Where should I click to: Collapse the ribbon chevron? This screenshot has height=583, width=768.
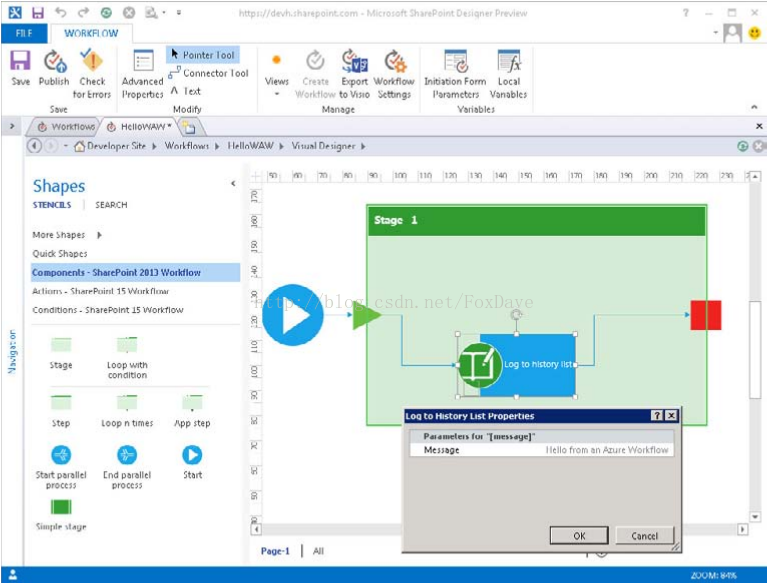coord(754,106)
